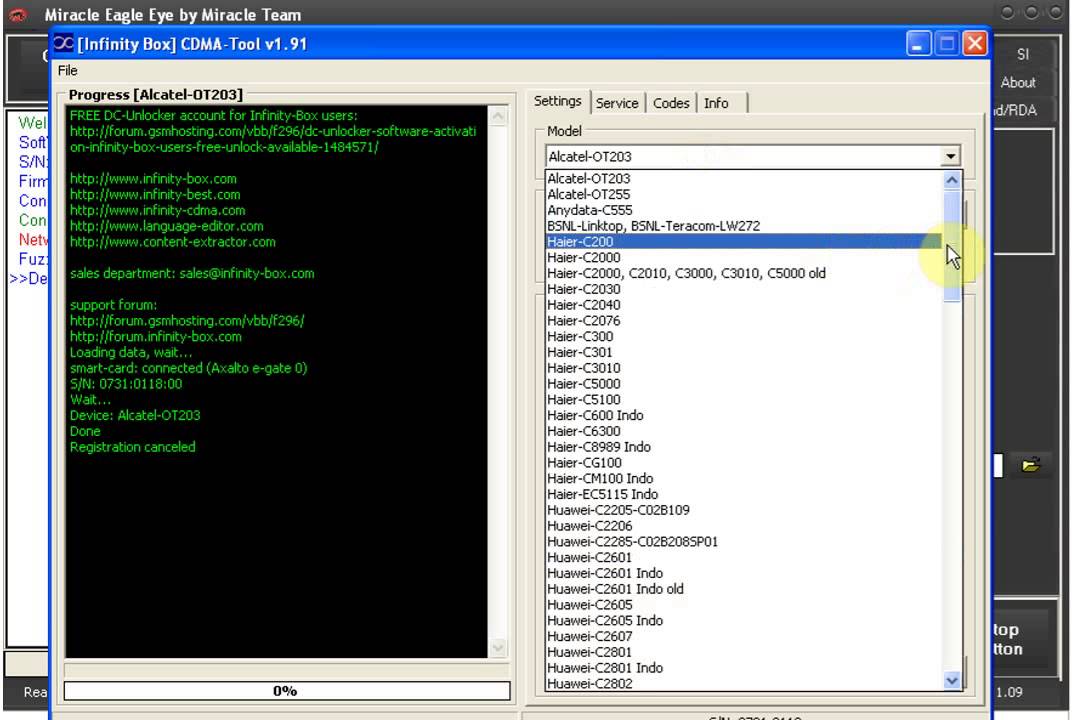Open the Codes tab
This screenshot has width=1072, height=720.
tap(671, 103)
